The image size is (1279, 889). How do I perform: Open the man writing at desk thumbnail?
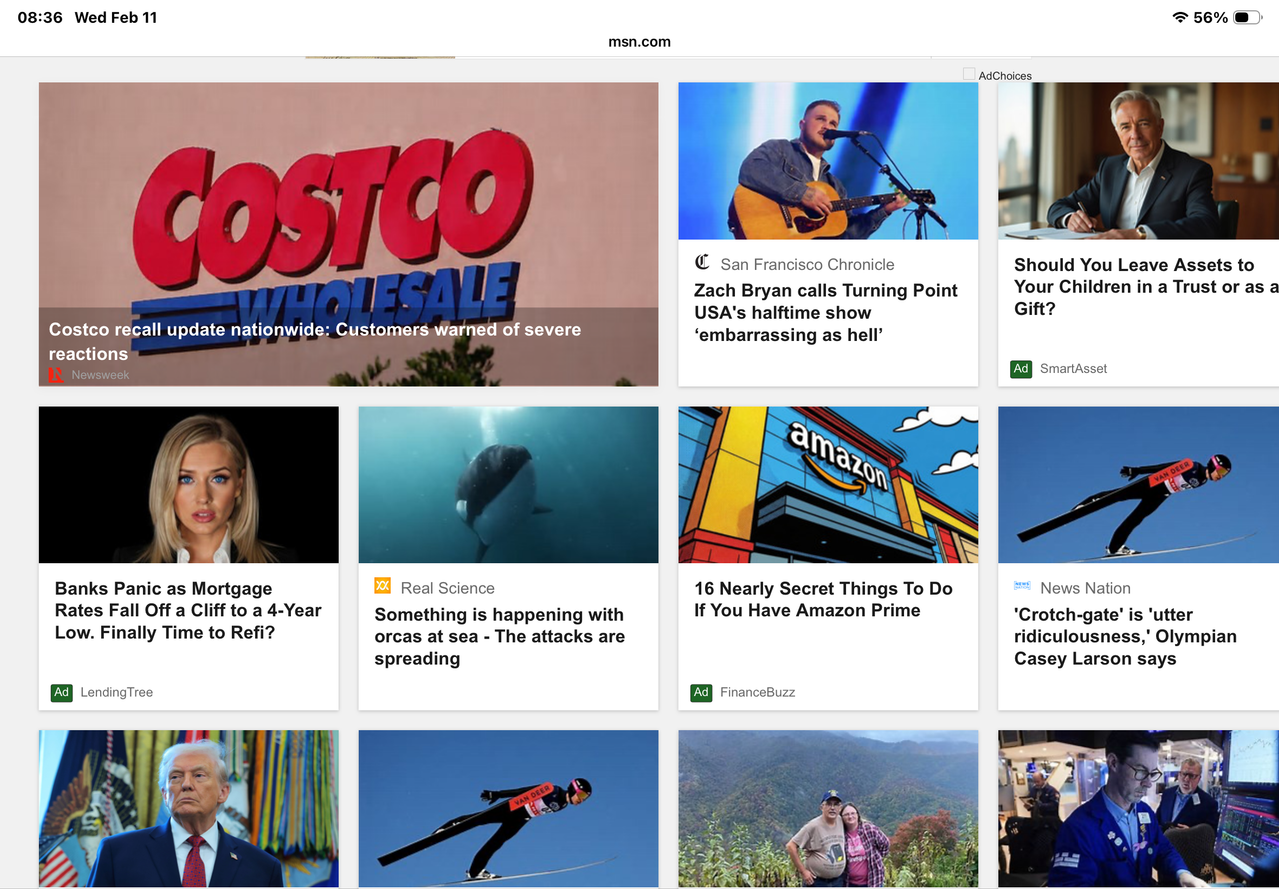click(x=1138, y=161)
